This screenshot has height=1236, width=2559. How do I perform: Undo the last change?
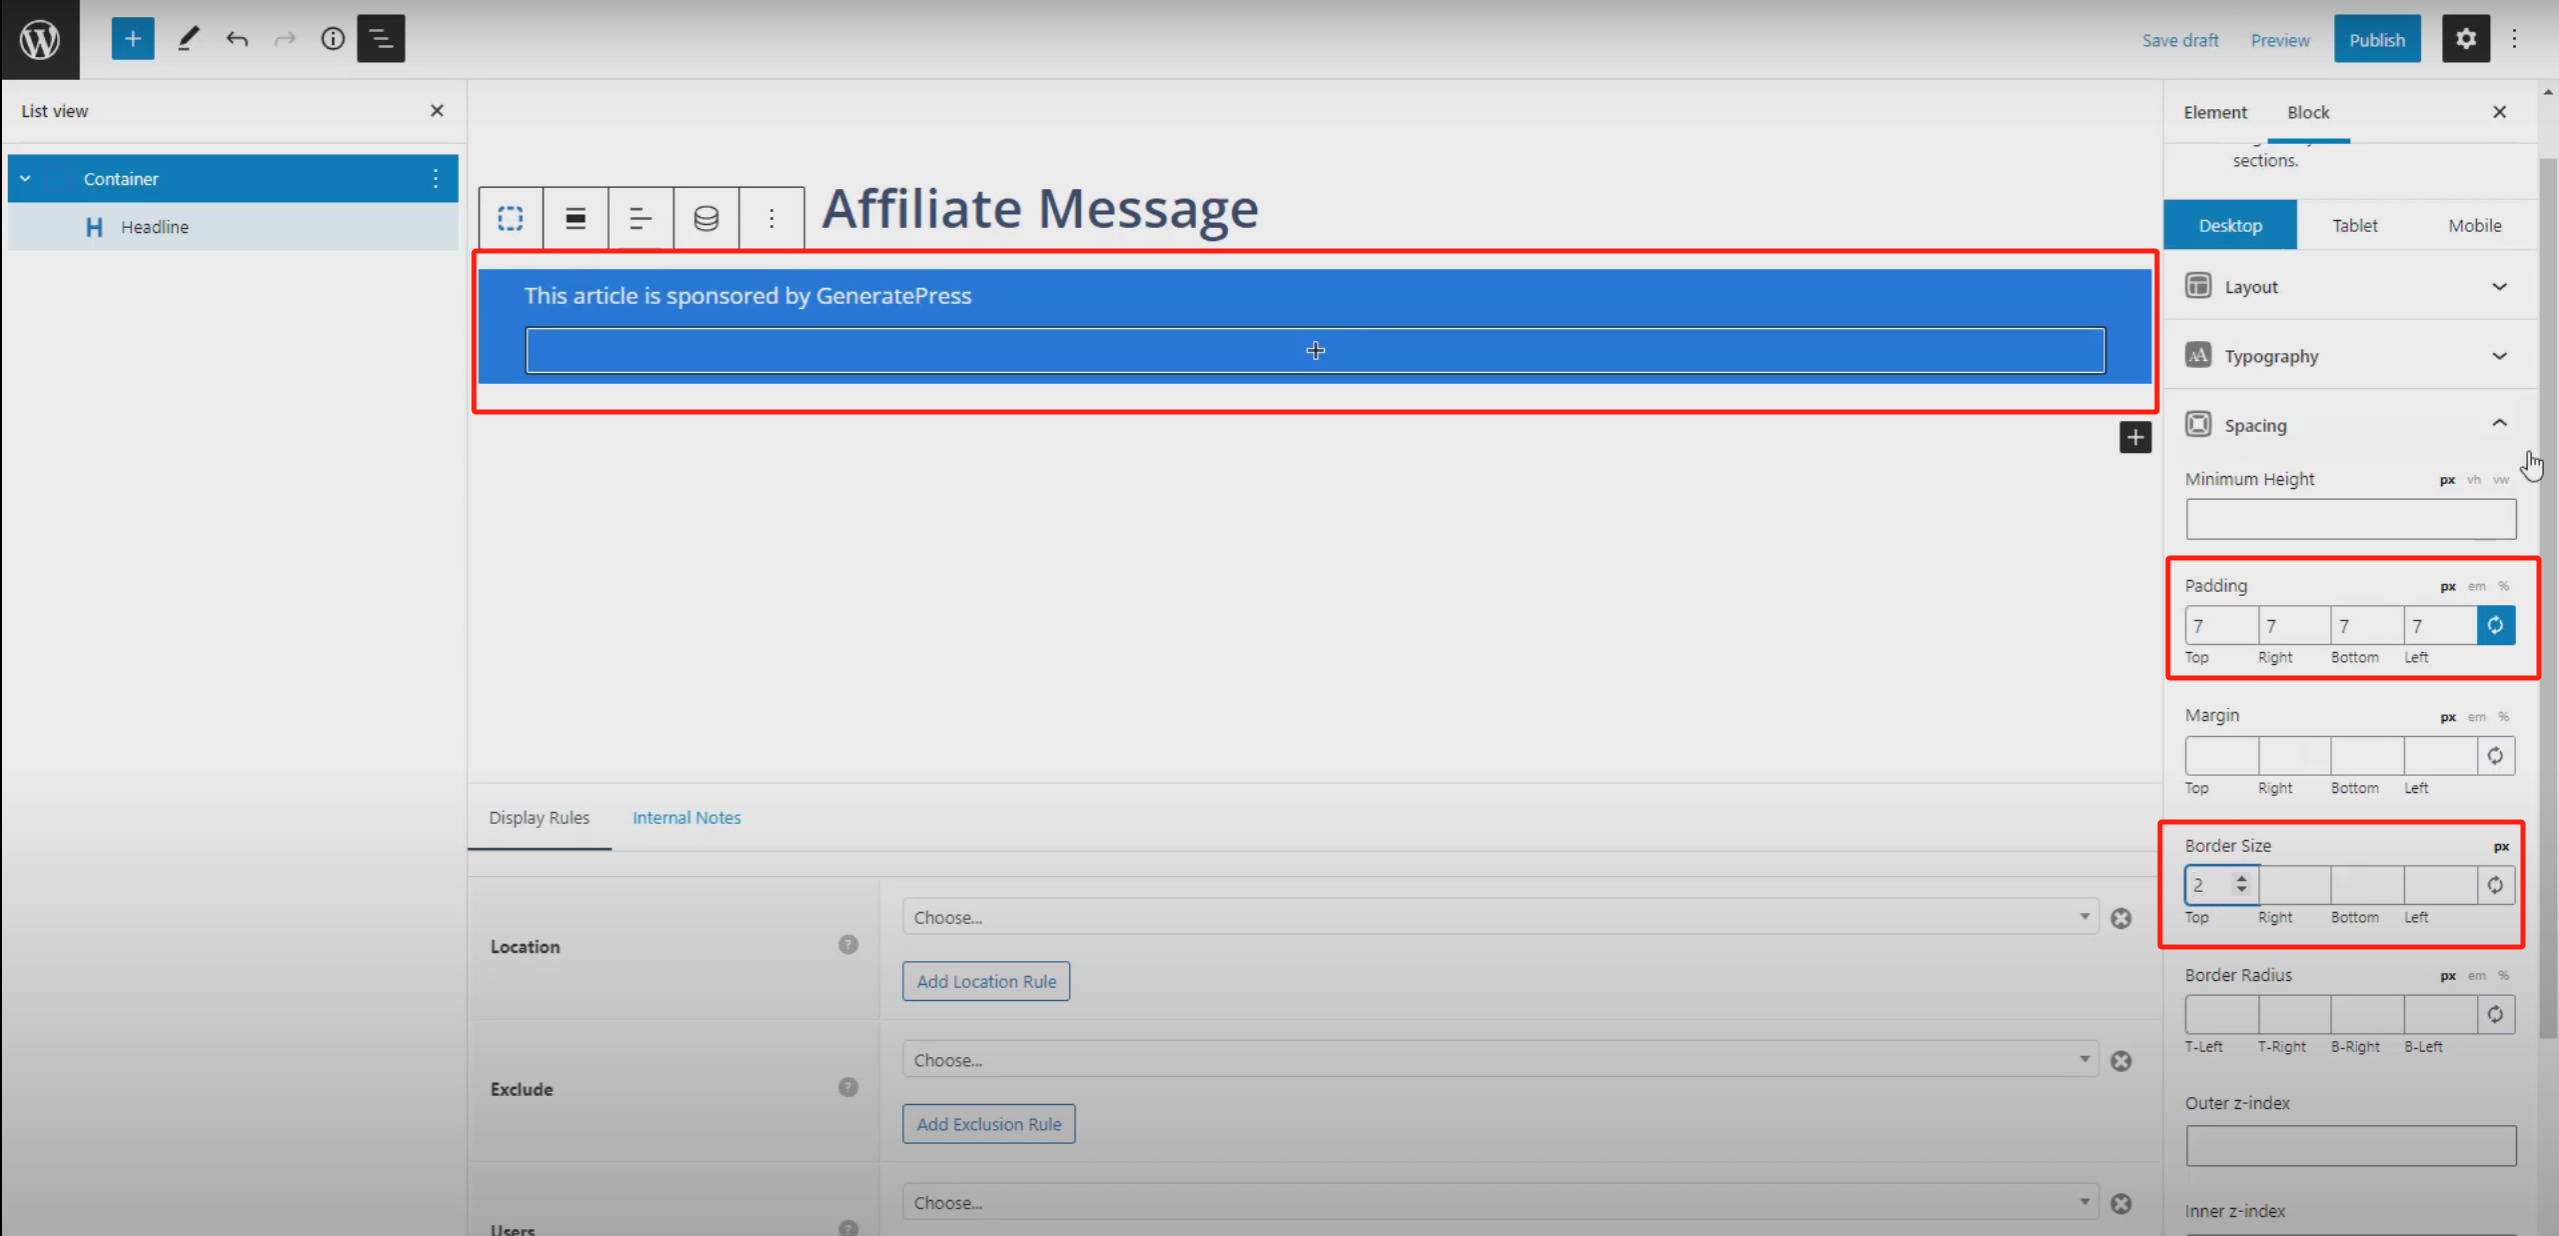[x=237, y=38]
